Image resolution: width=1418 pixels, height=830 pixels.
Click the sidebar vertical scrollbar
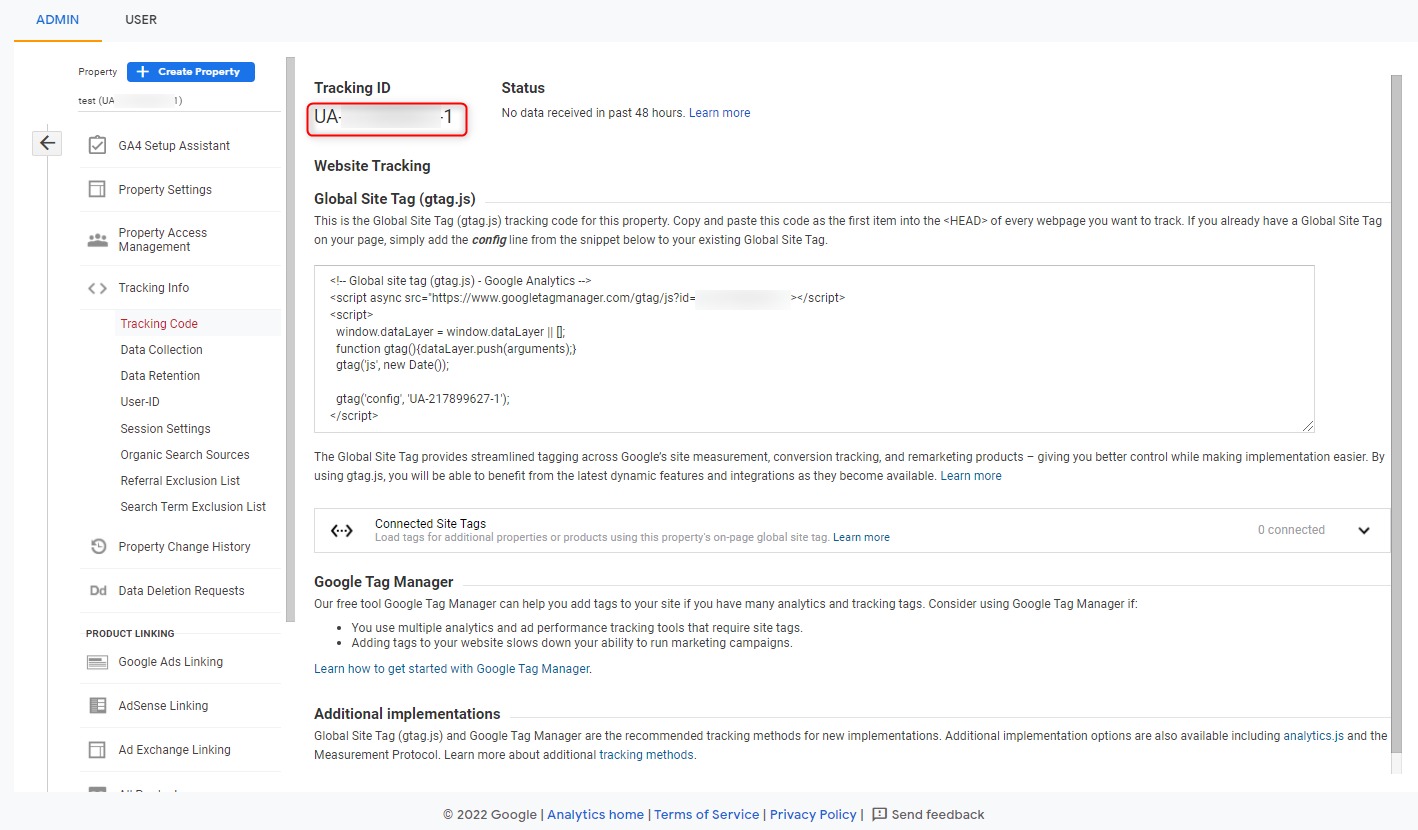point(290,340)
